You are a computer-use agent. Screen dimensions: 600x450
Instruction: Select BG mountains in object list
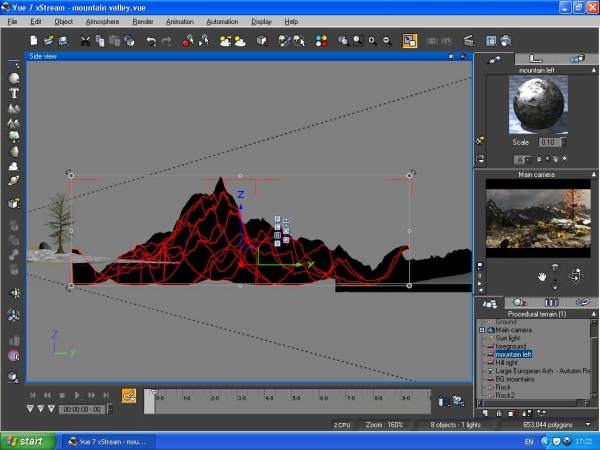coord(515,379)
